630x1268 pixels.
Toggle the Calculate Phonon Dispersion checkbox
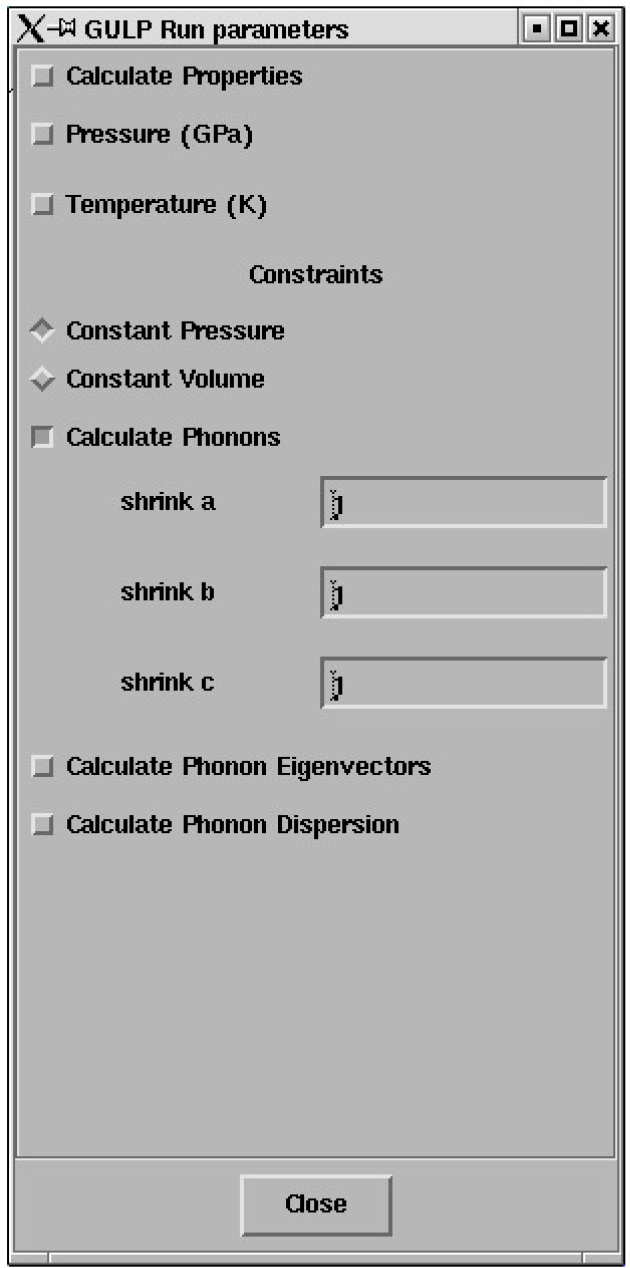[x=43, y=825]
